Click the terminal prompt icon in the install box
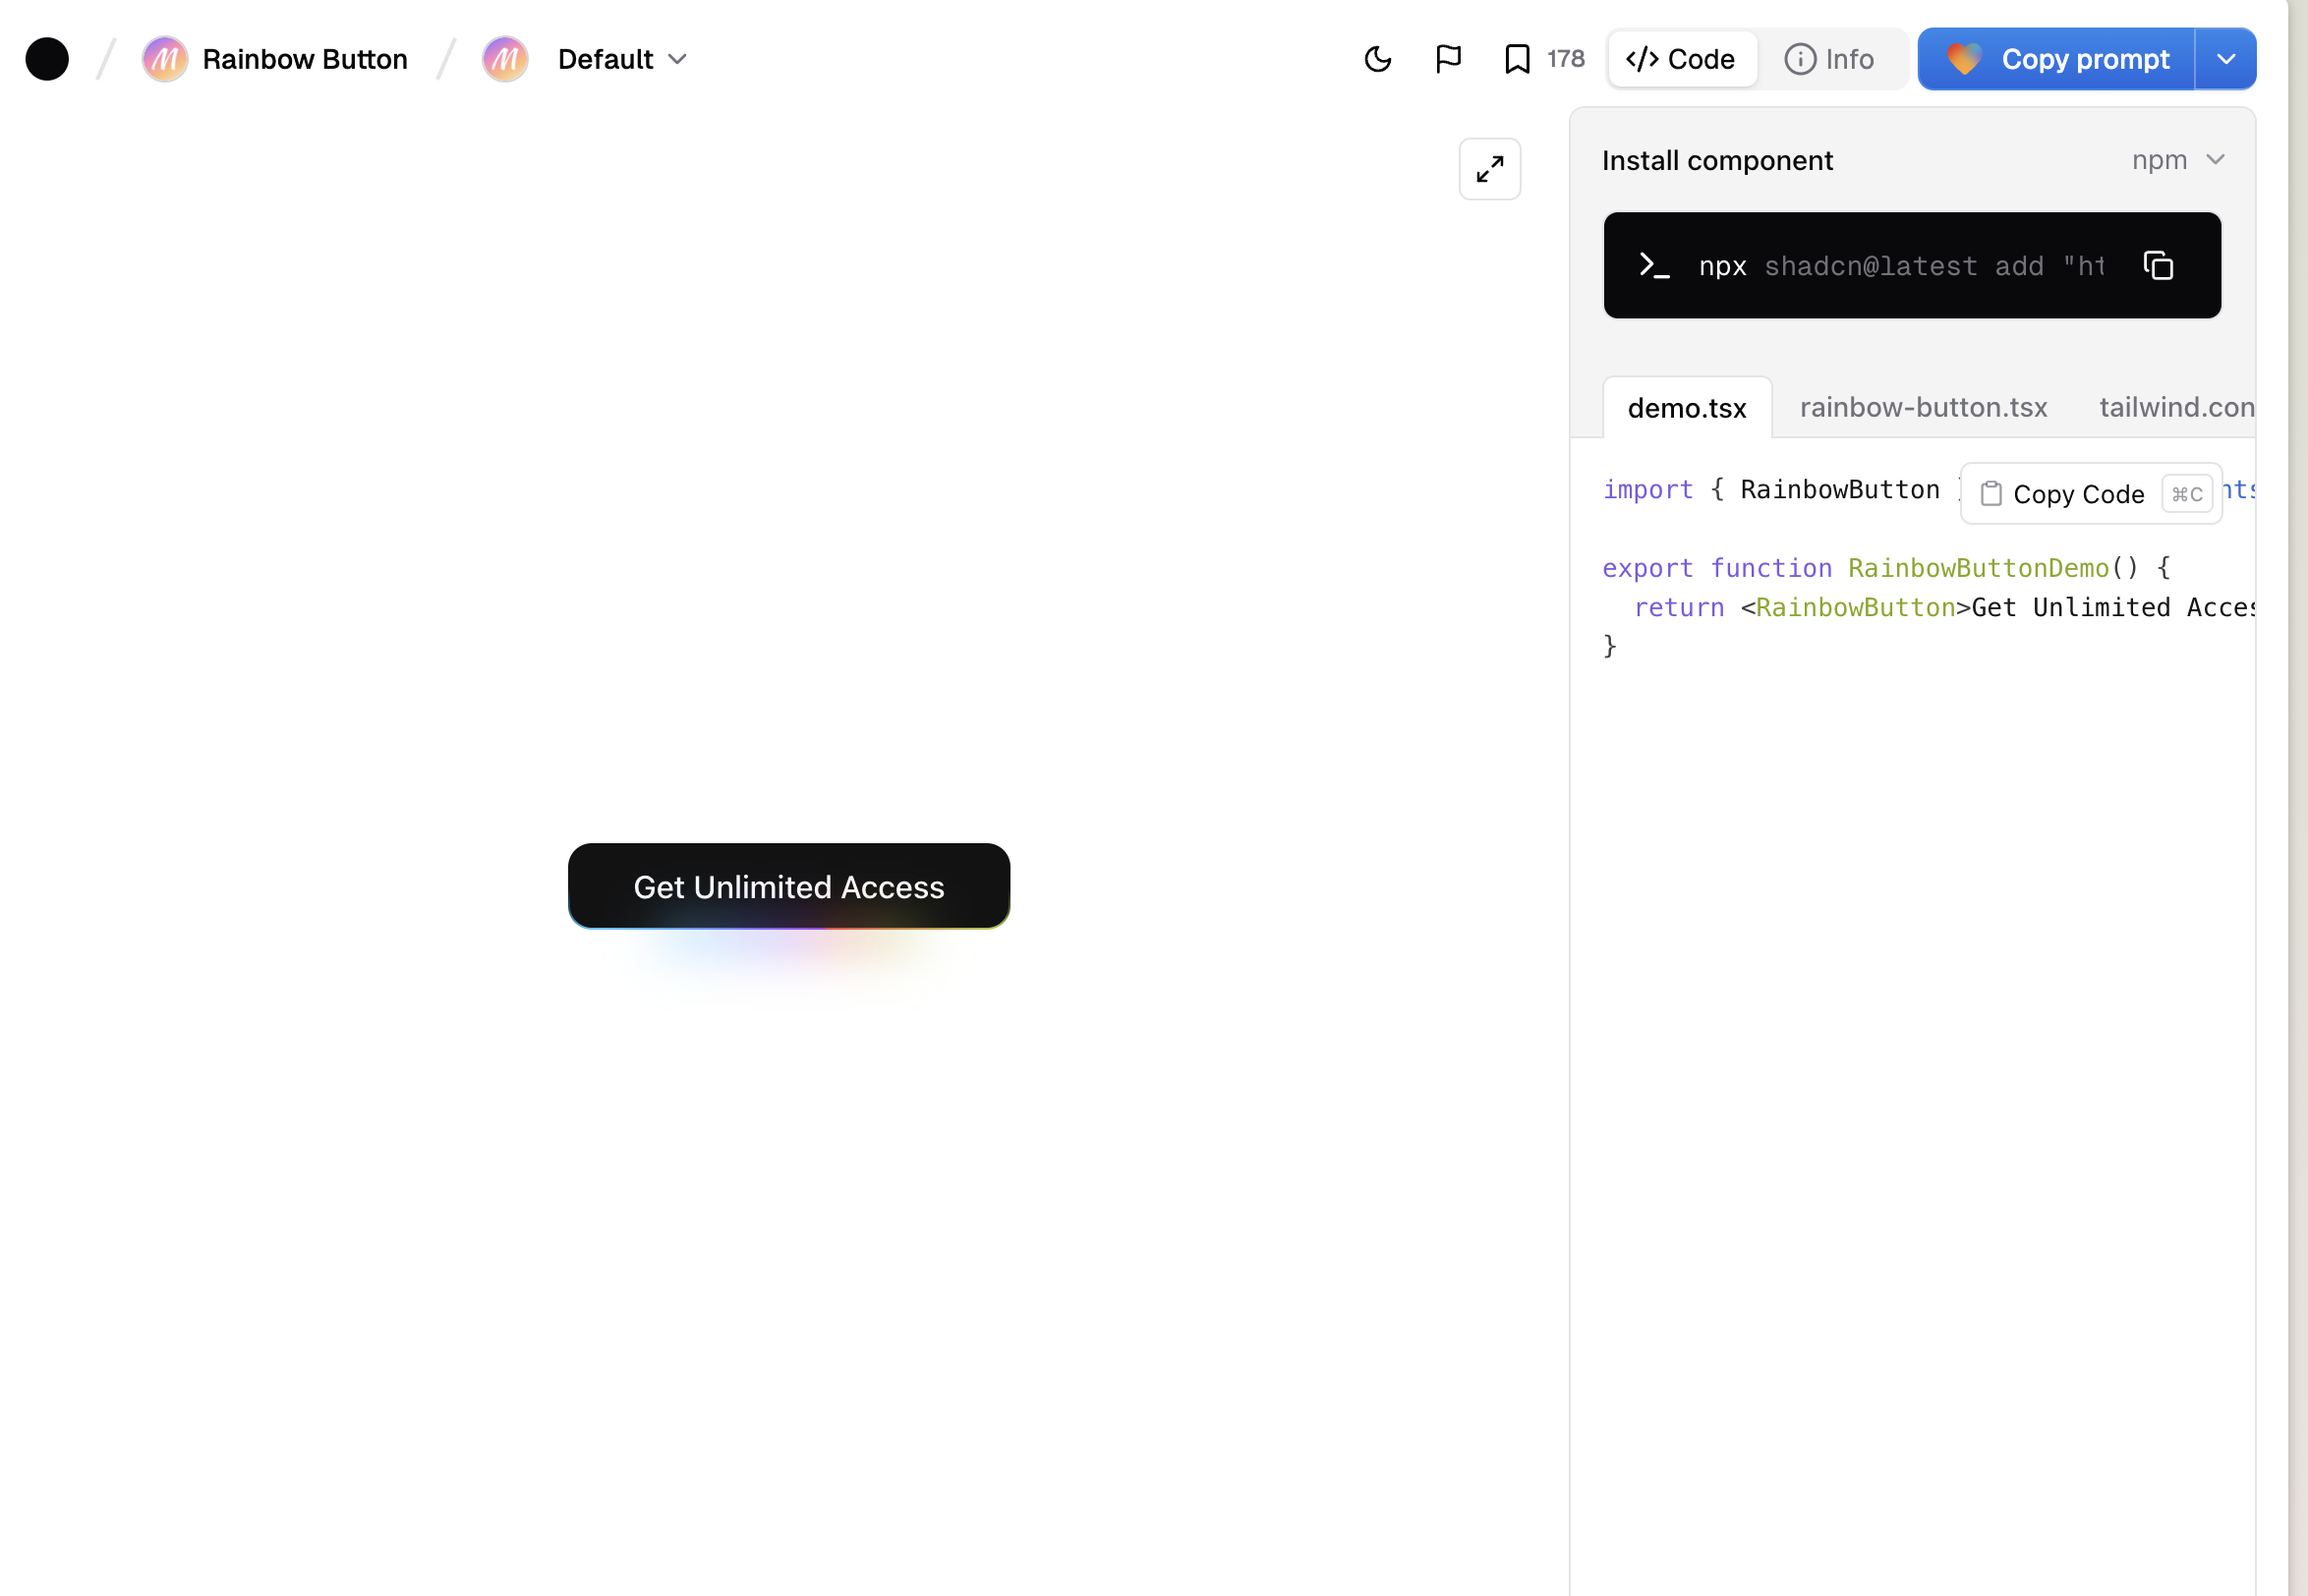The height and width of the screenshot is (1596, 2308). tap(1653, 265)
